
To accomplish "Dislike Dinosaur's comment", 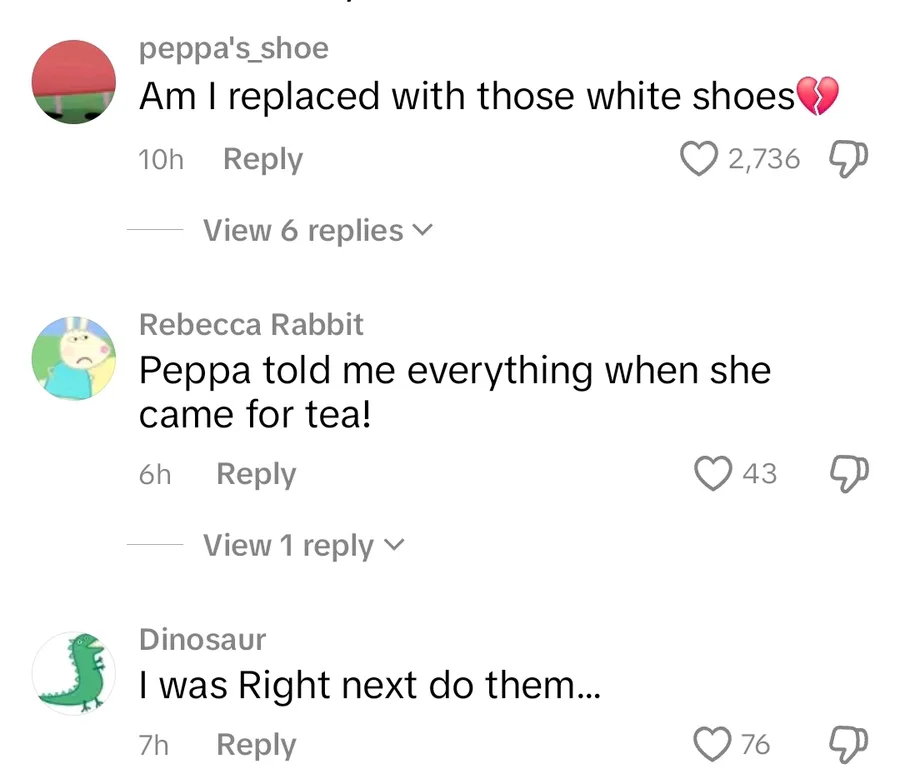I will (x=849, y=743).
